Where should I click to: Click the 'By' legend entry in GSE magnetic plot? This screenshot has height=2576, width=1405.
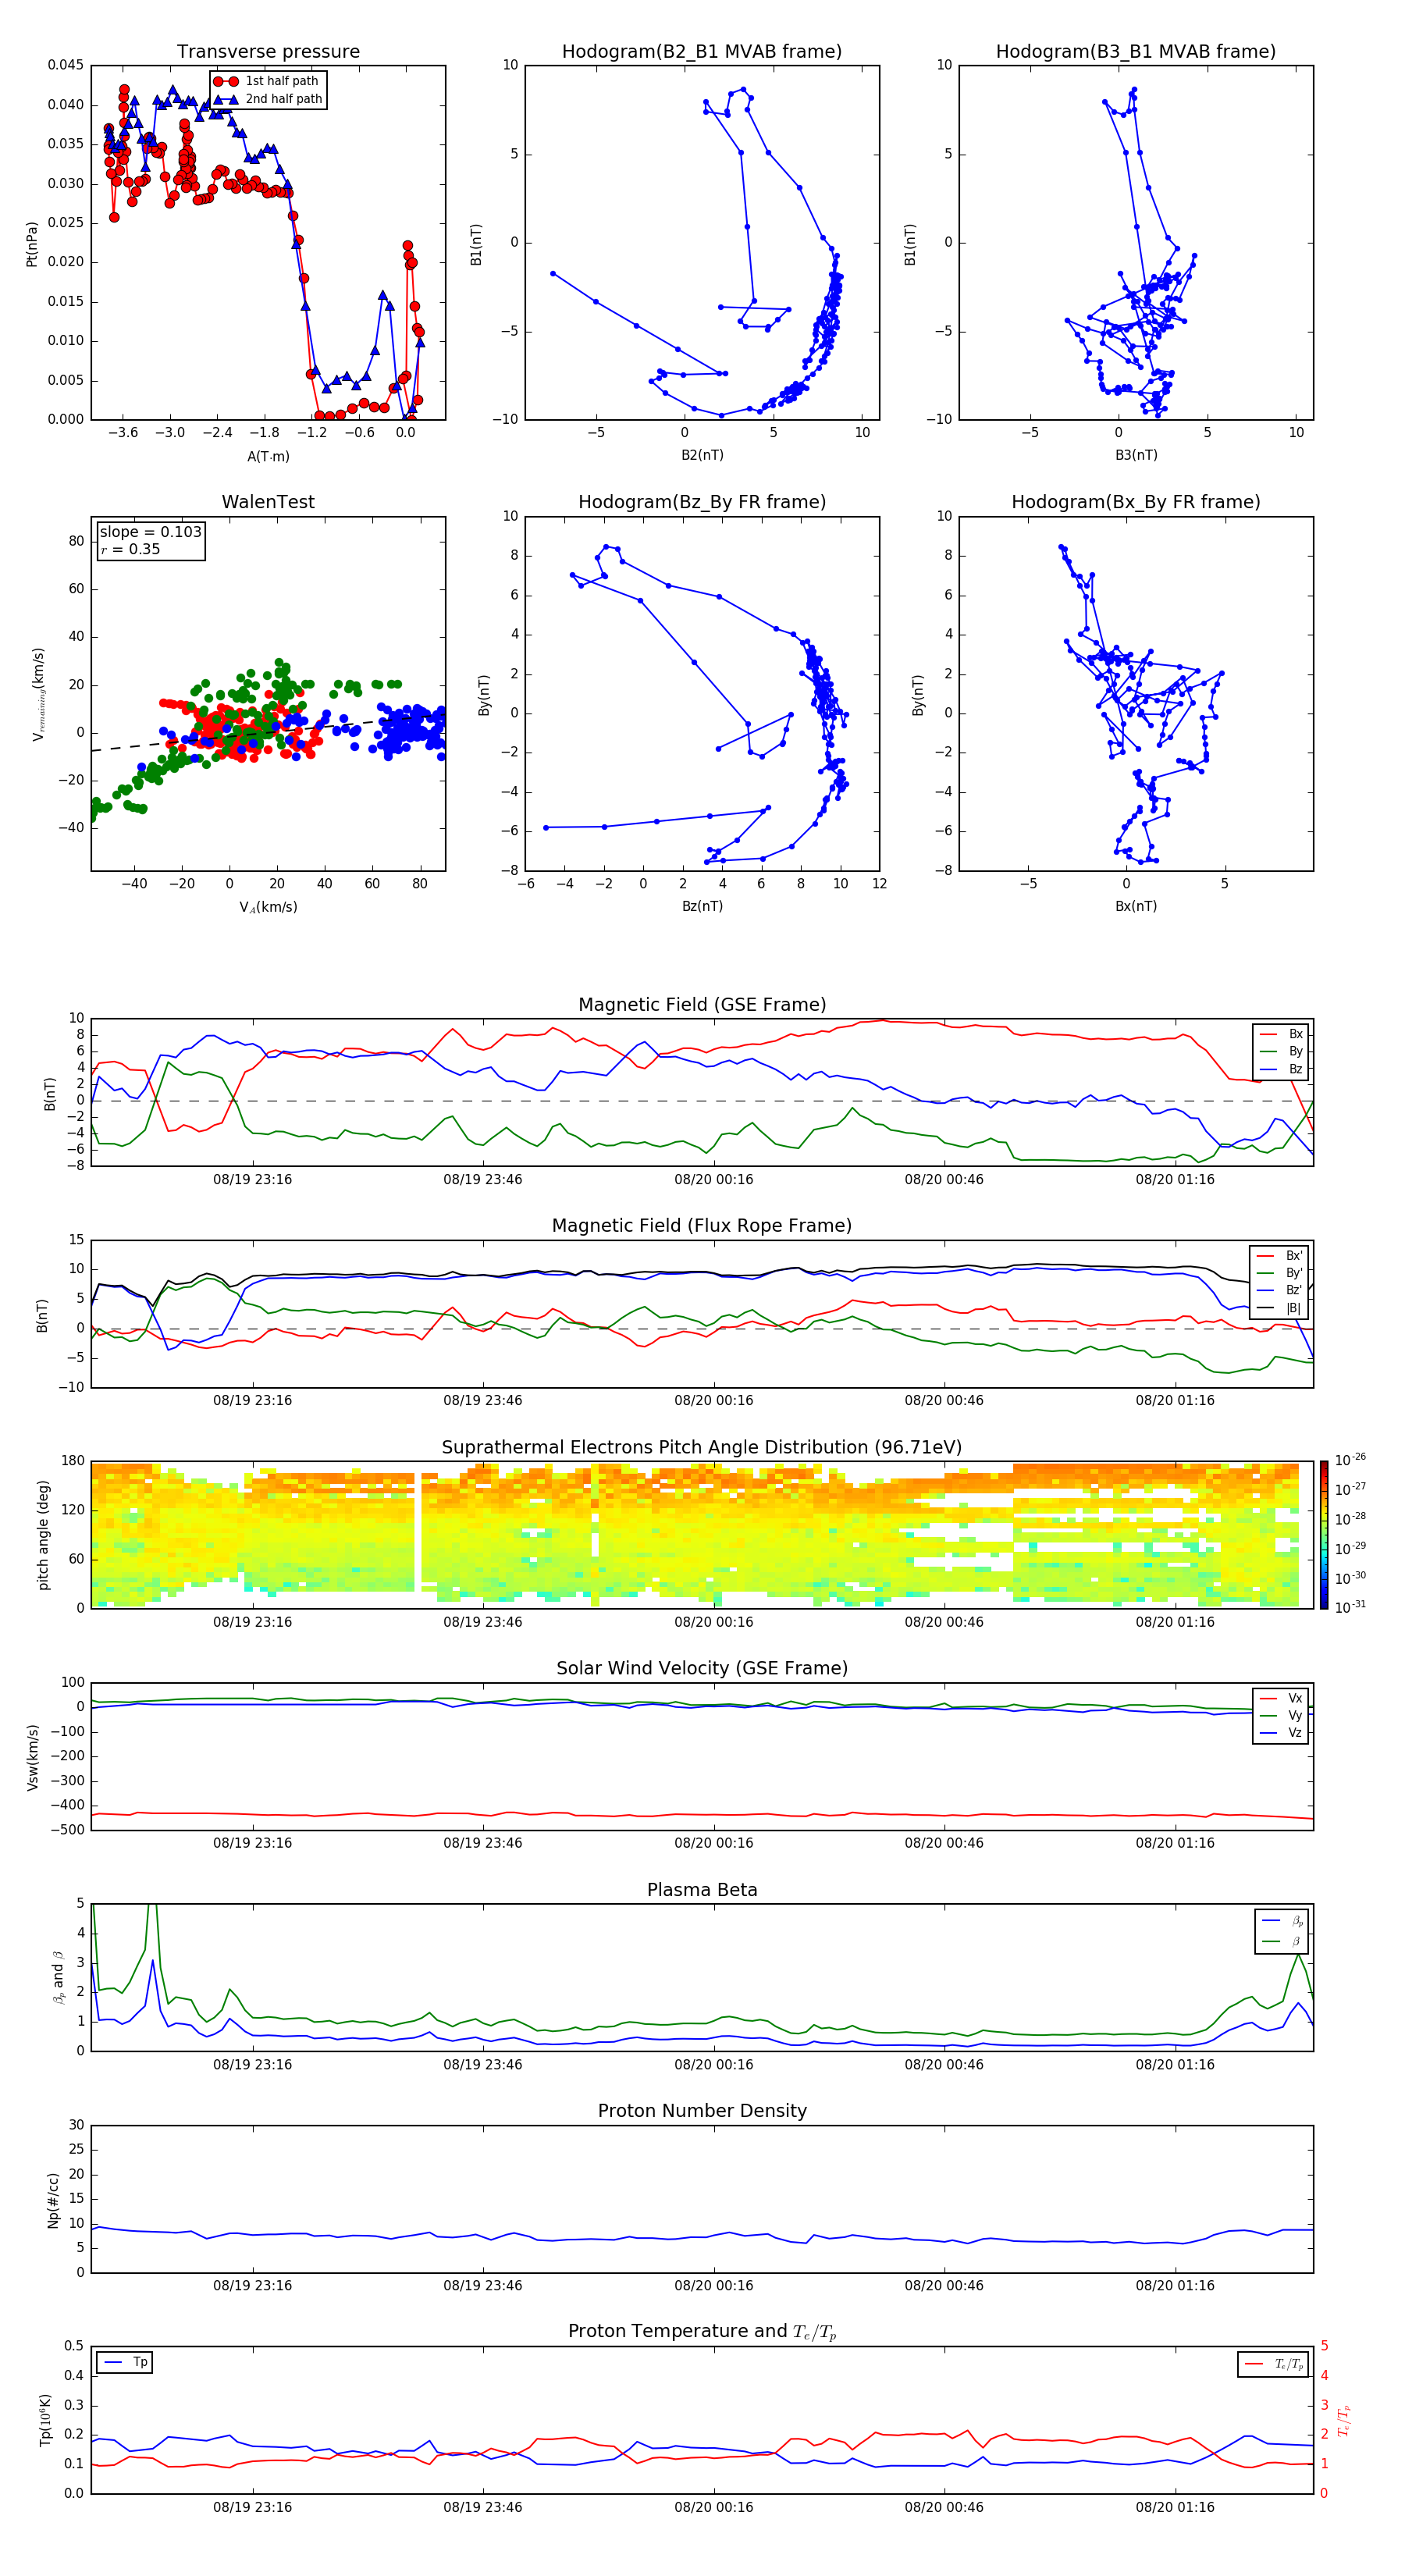(1282, 1051)
